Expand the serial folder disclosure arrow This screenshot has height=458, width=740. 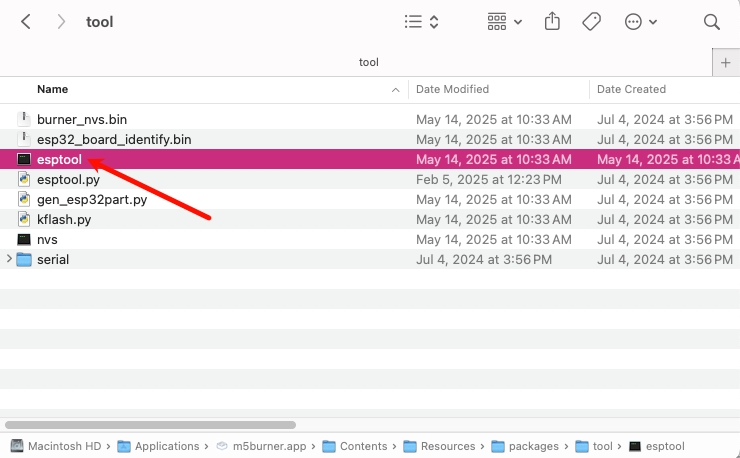8,259
